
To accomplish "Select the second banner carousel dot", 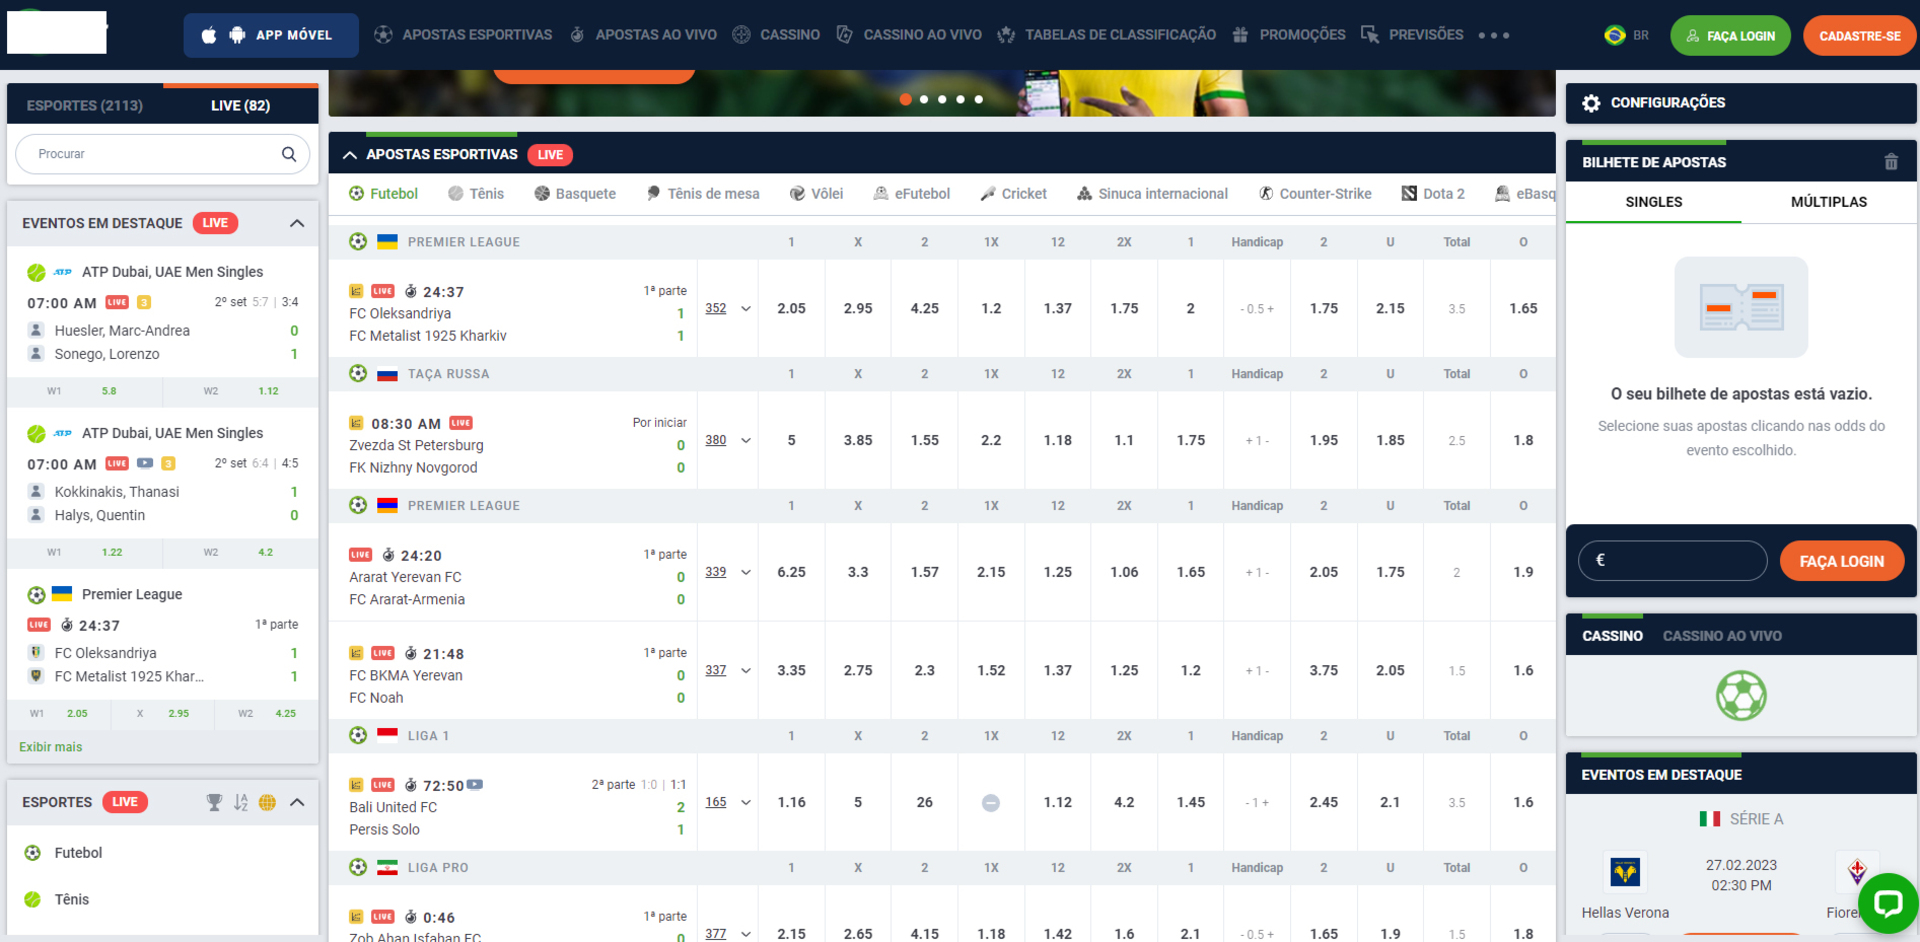I will click(x=924, y=99).
